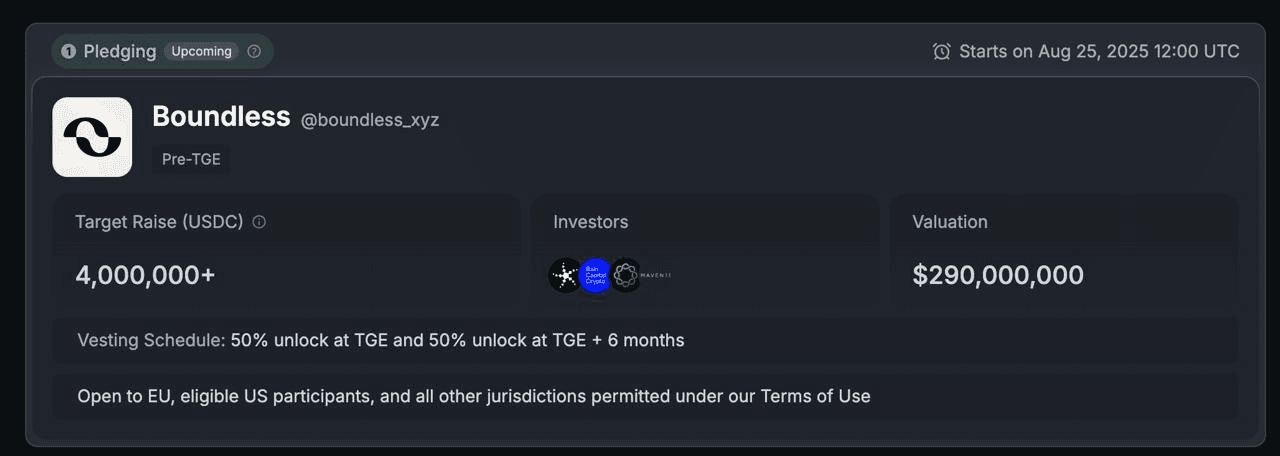The width and height of the screenshot is (1280, 456).
Task: Click the MAVEN 11 wordmark
Action: [x=656, y=275]
